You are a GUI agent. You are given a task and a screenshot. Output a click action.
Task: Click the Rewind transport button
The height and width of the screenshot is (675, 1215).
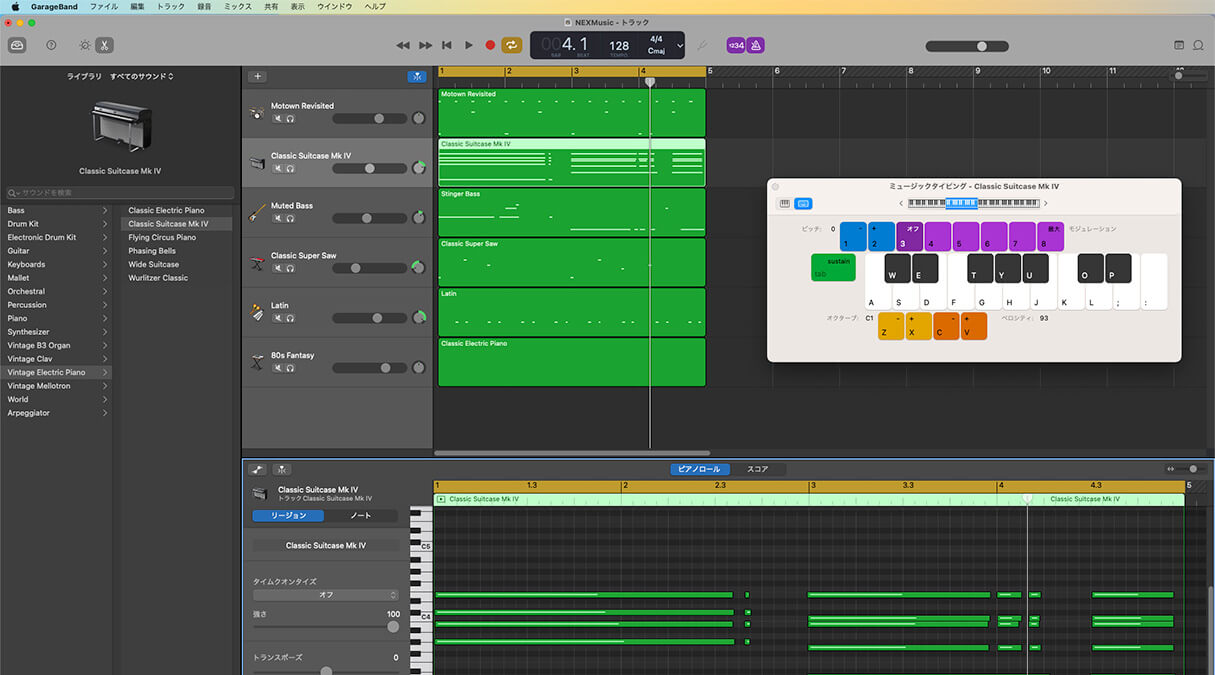403,45
